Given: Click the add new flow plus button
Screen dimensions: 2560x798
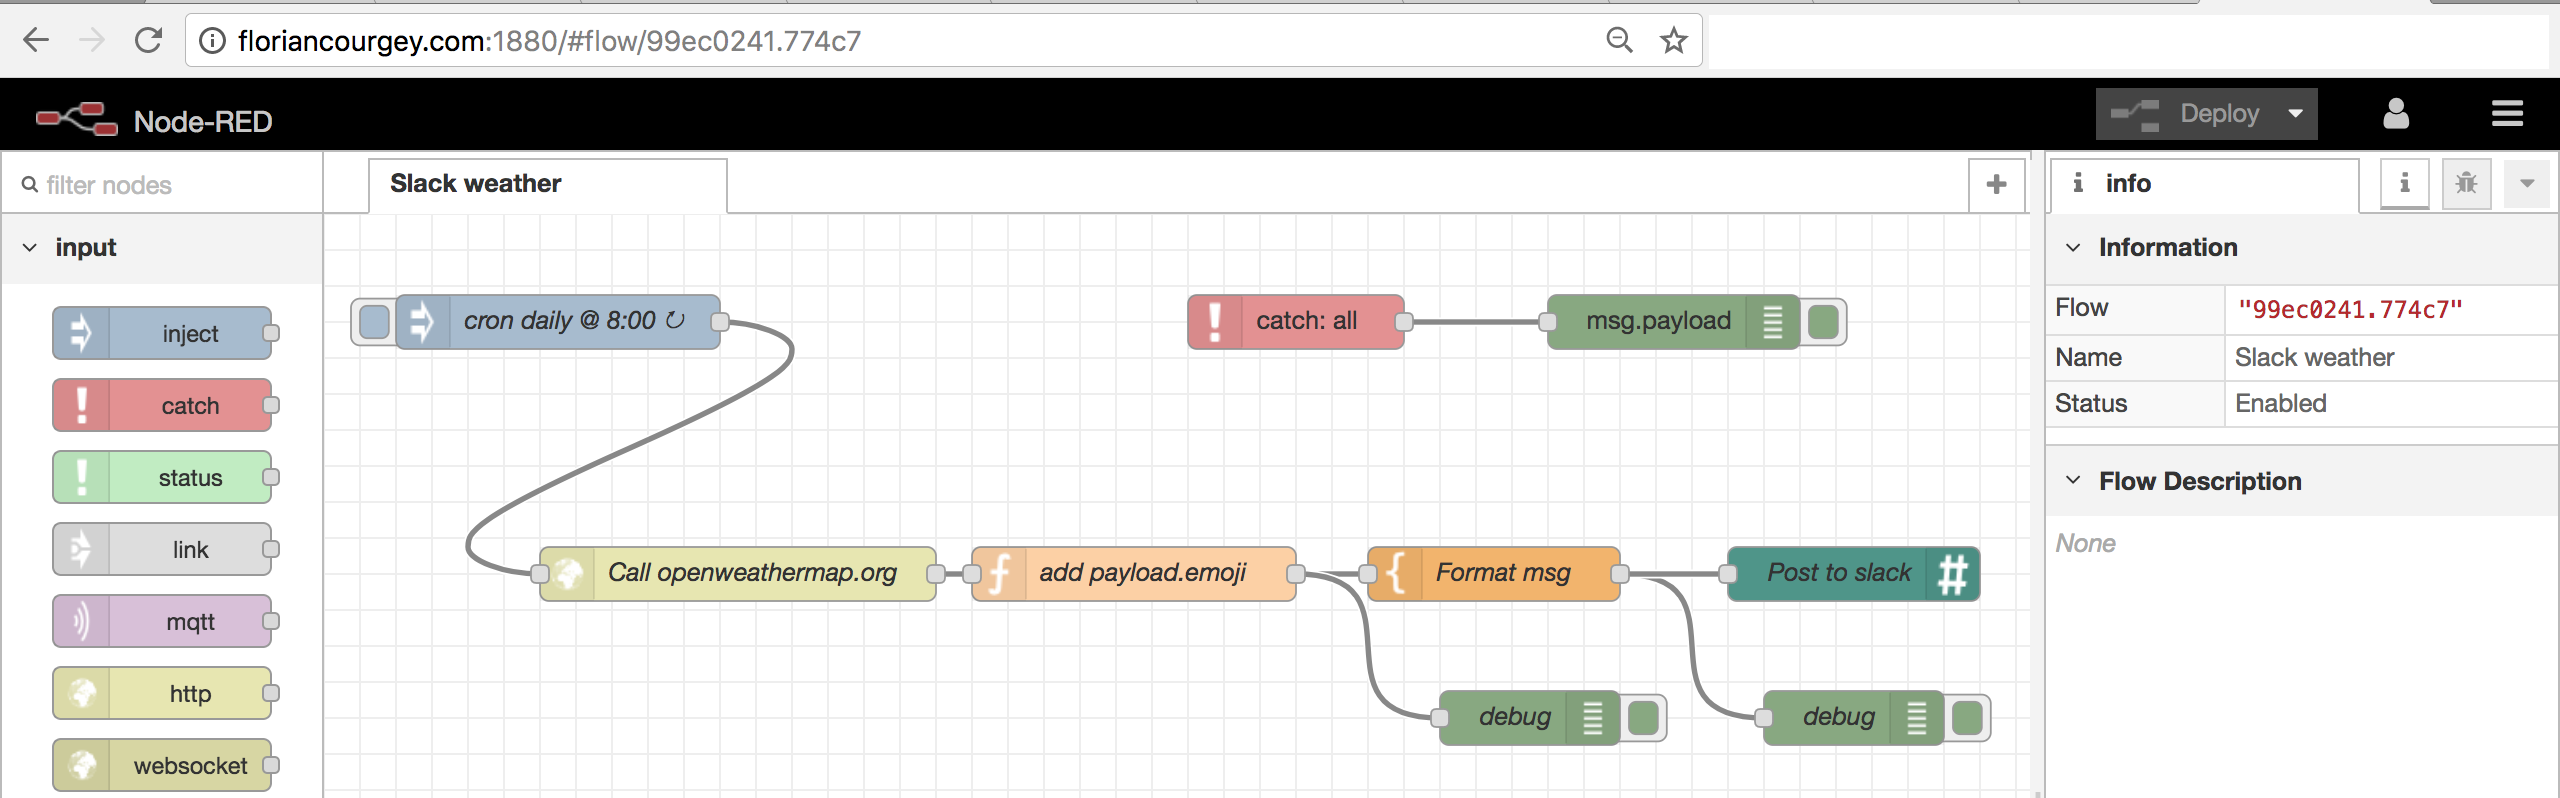Looking at the screenshot, I should click(x=1996, y=184).
